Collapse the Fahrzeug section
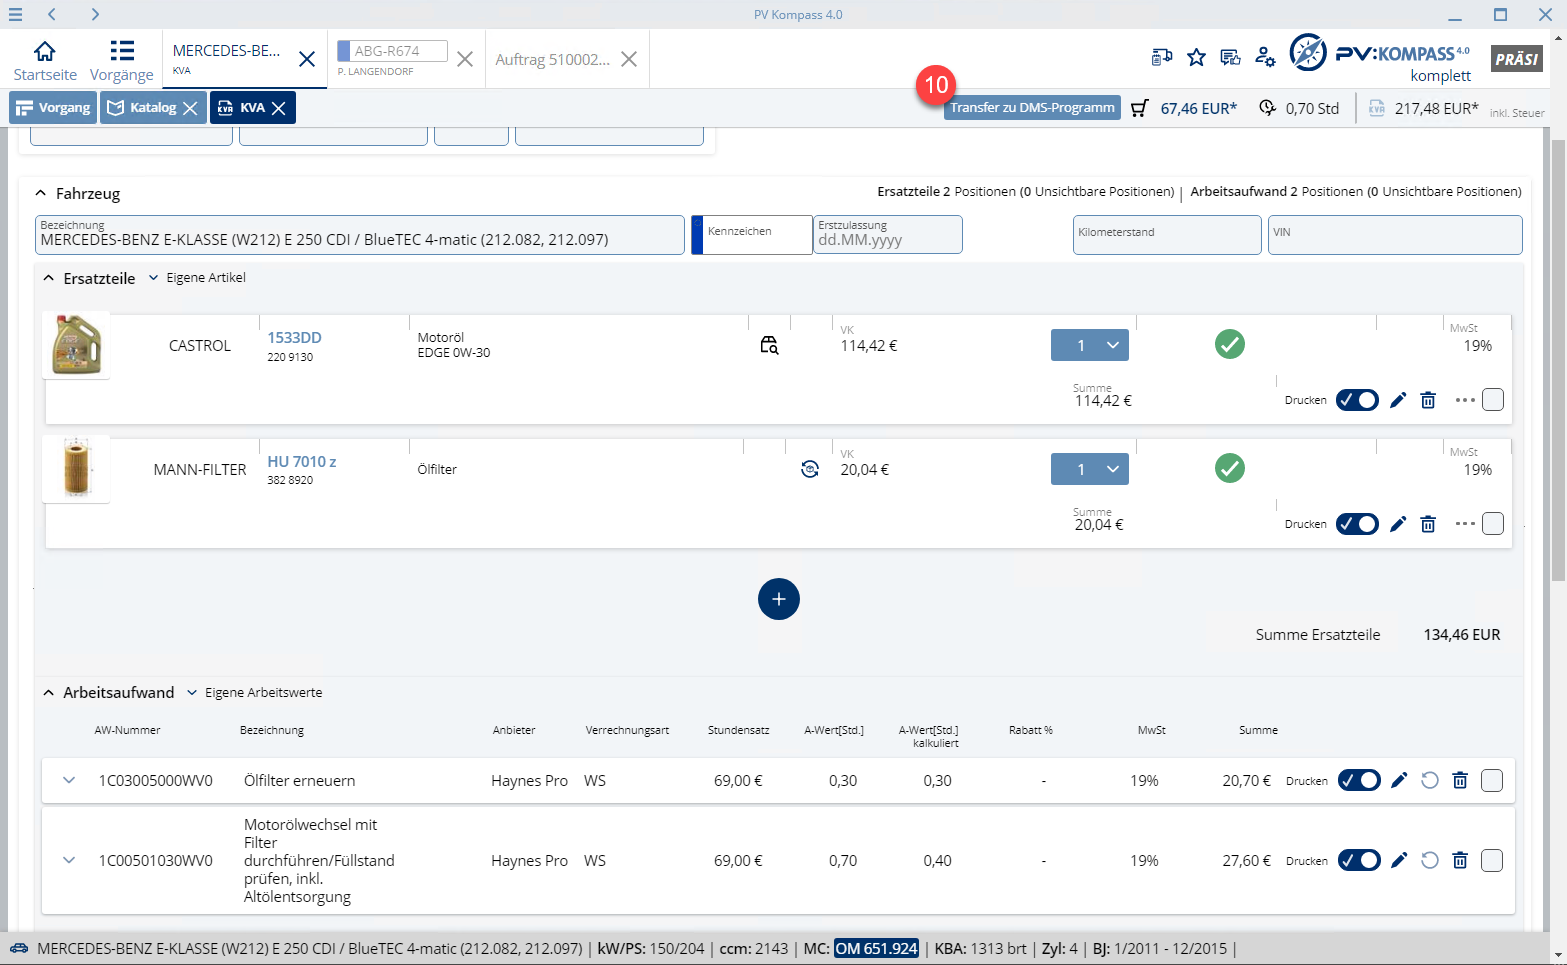Screen dimensions: 1567x965 [41, 193]
